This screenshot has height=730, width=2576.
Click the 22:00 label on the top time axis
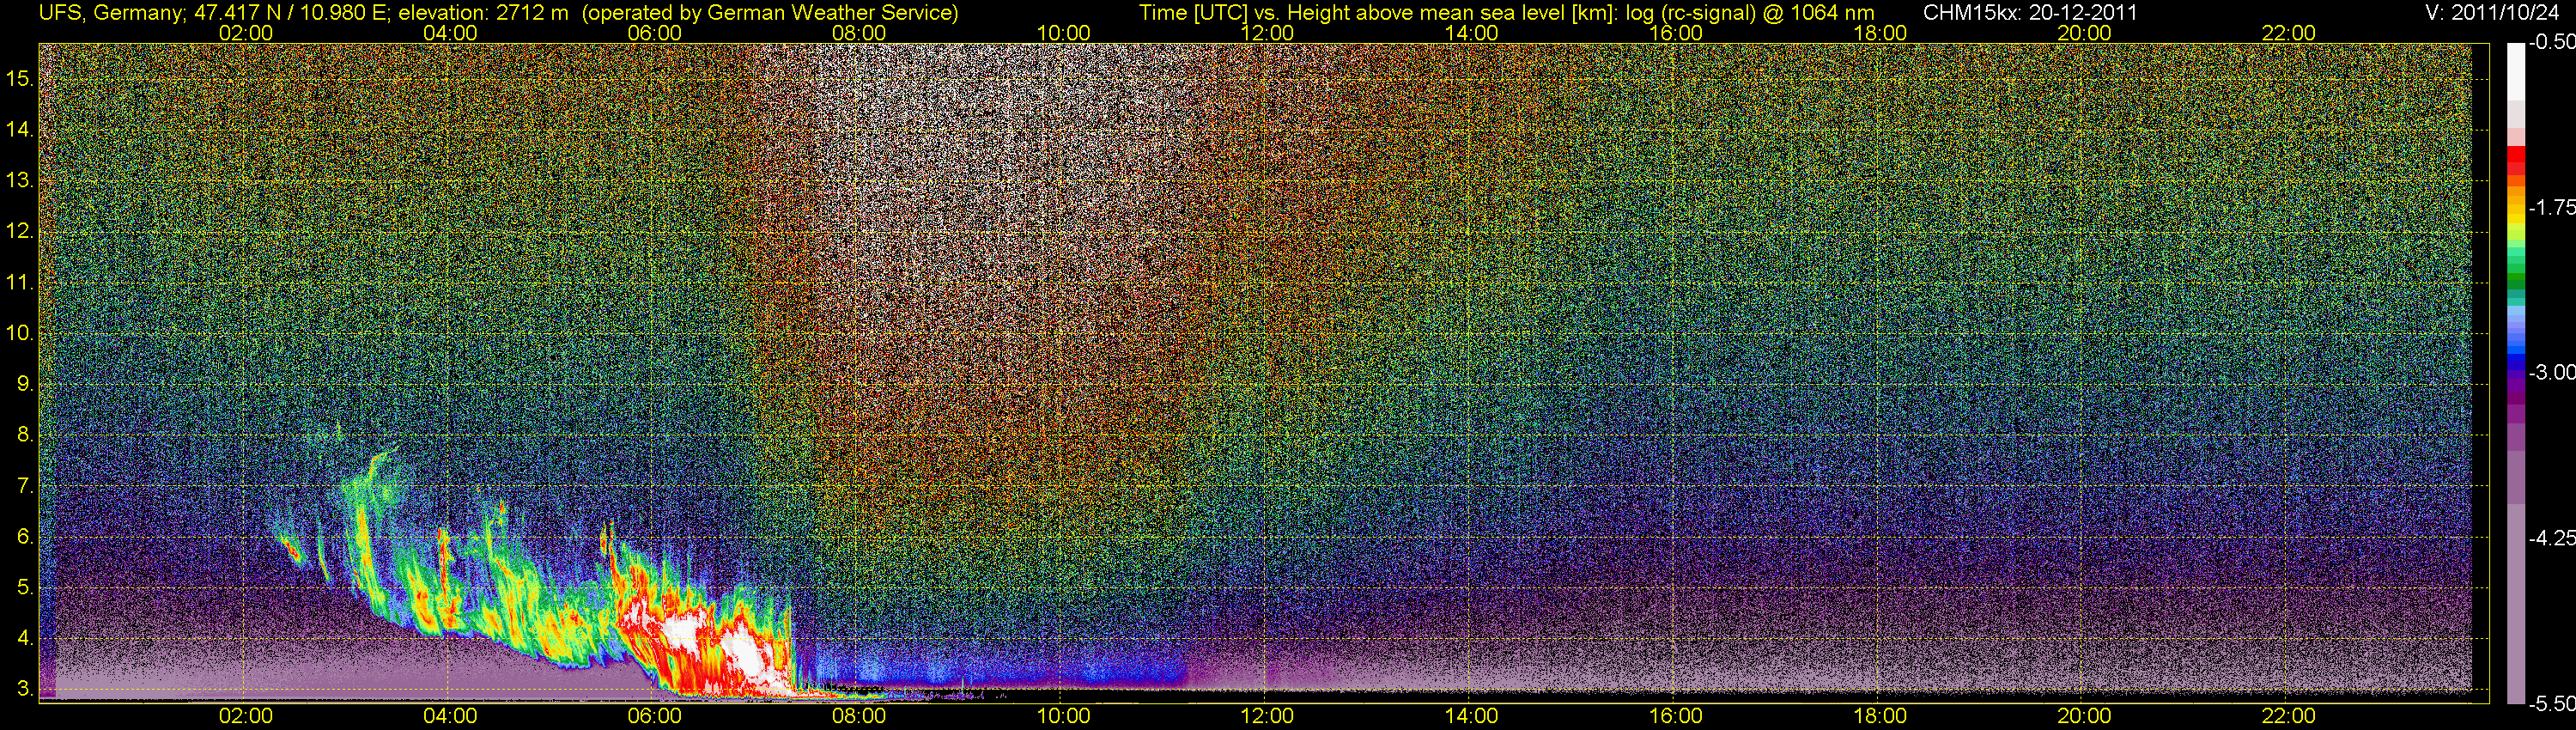point(2288,33)
